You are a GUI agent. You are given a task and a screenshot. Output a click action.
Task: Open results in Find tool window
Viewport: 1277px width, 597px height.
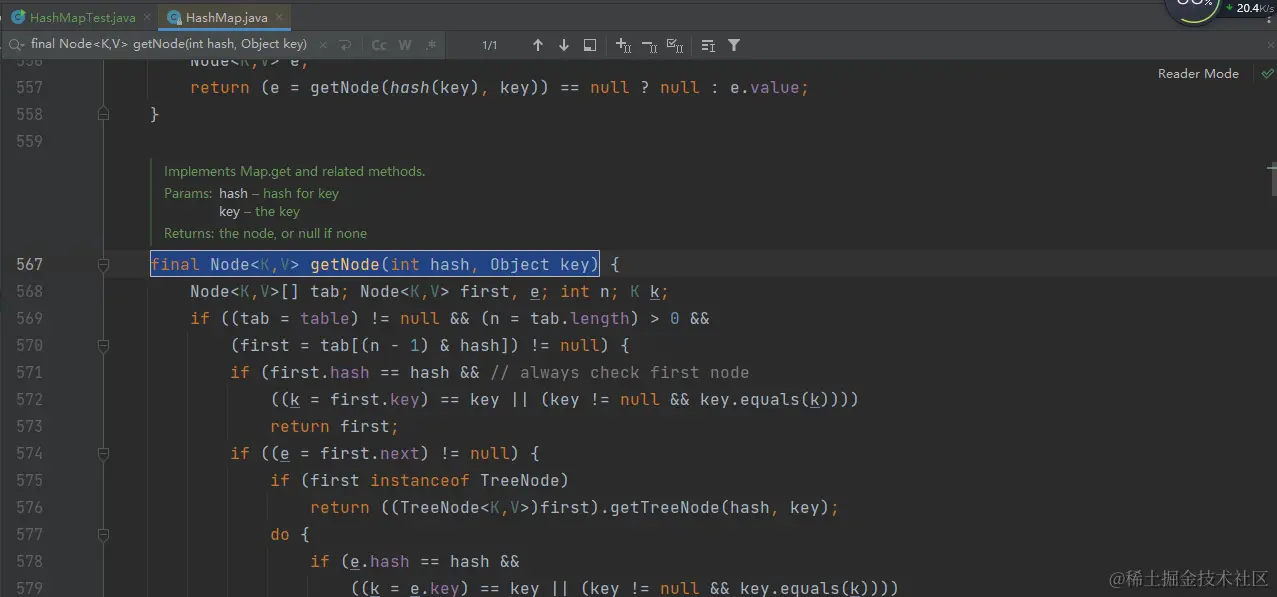coord(590,45)
